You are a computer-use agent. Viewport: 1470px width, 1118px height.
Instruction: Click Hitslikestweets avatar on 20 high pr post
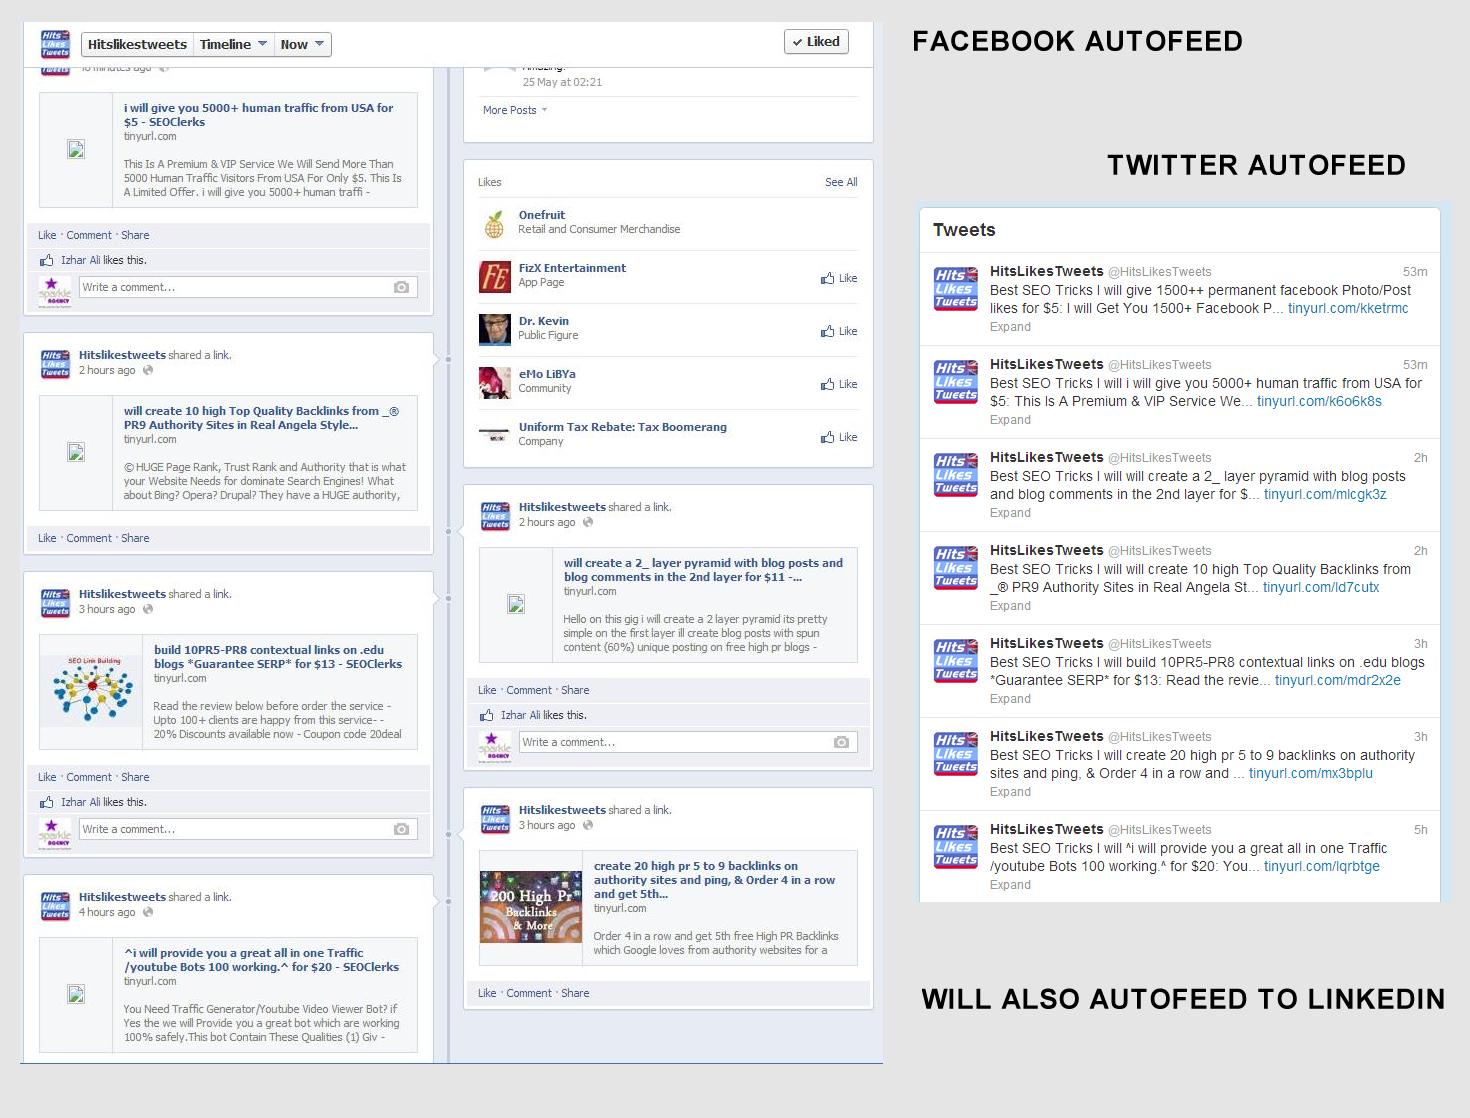point(495,819)
